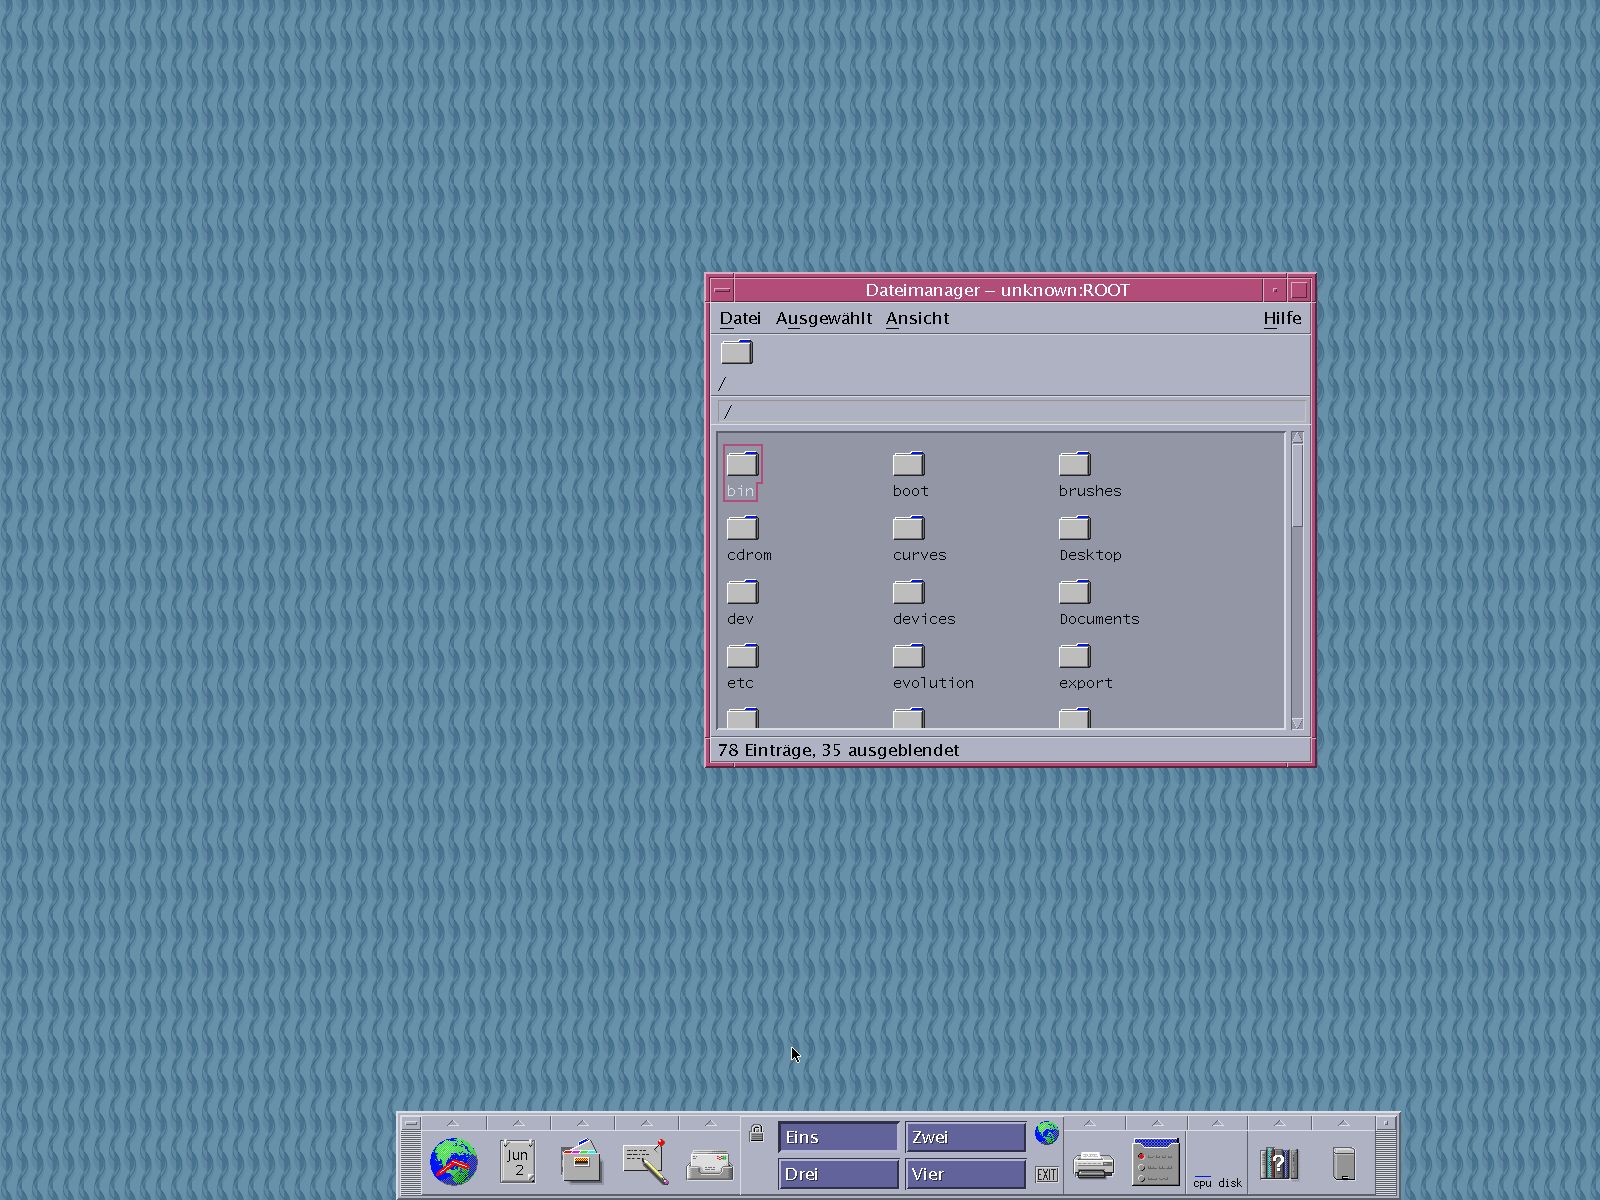Screen dimensions: 1600x1200
Task: Lock the screen with the padlock icon
Action: [757, 1133]
